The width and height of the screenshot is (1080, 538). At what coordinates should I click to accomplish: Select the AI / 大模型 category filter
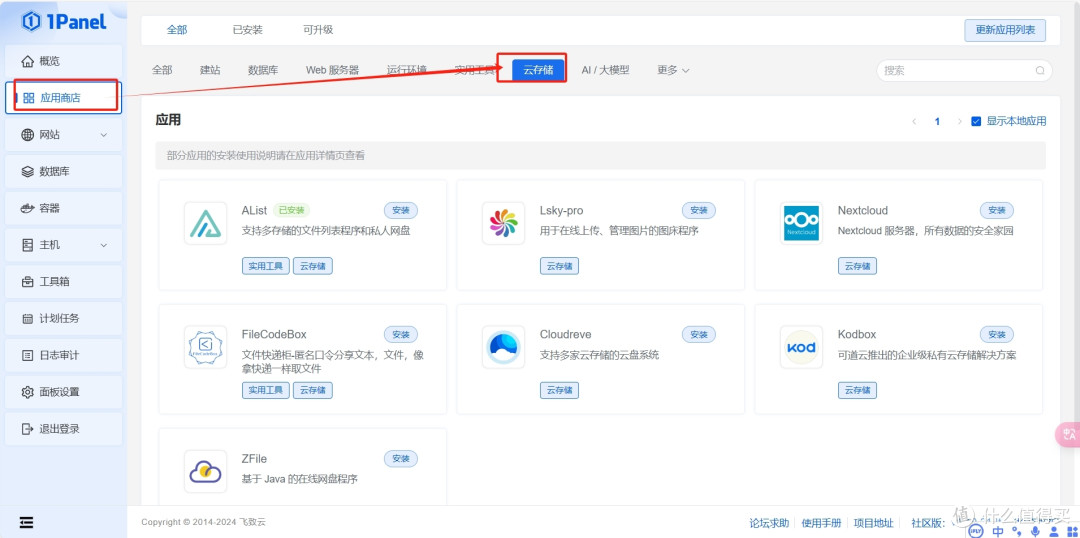point(605,70)
